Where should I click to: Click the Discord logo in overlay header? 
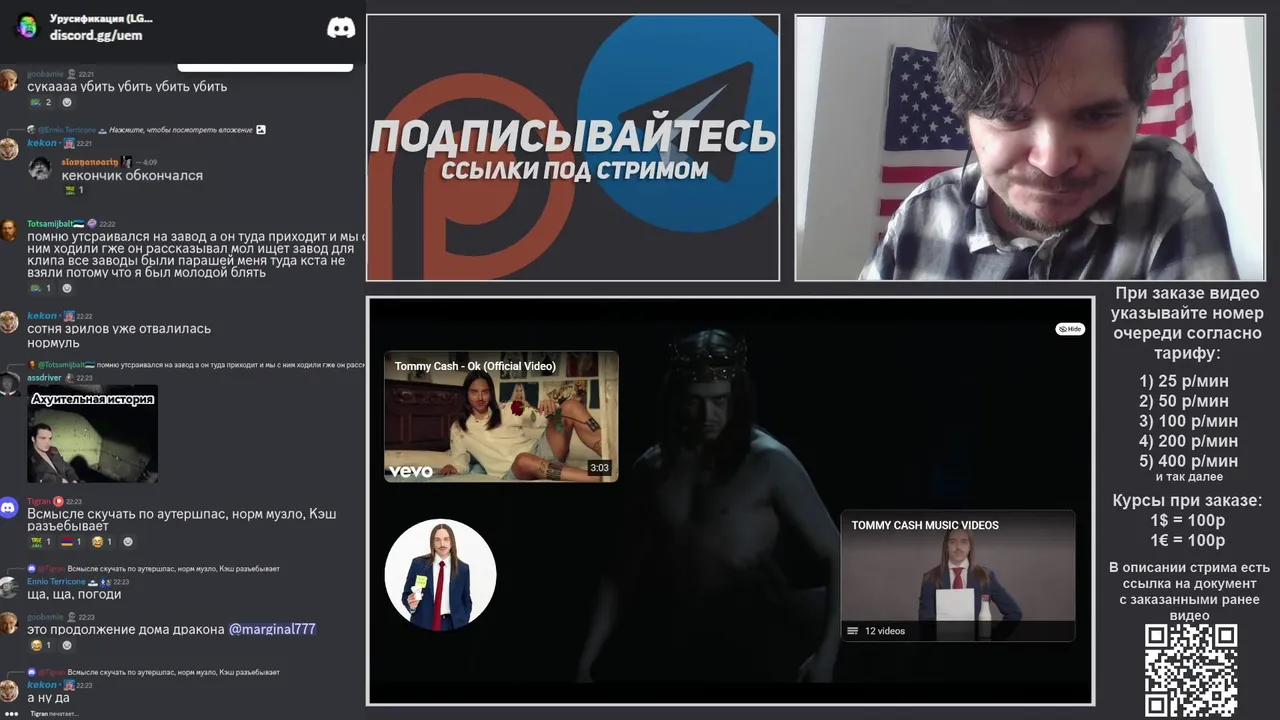pyautogui.click(x=341, y=28)
